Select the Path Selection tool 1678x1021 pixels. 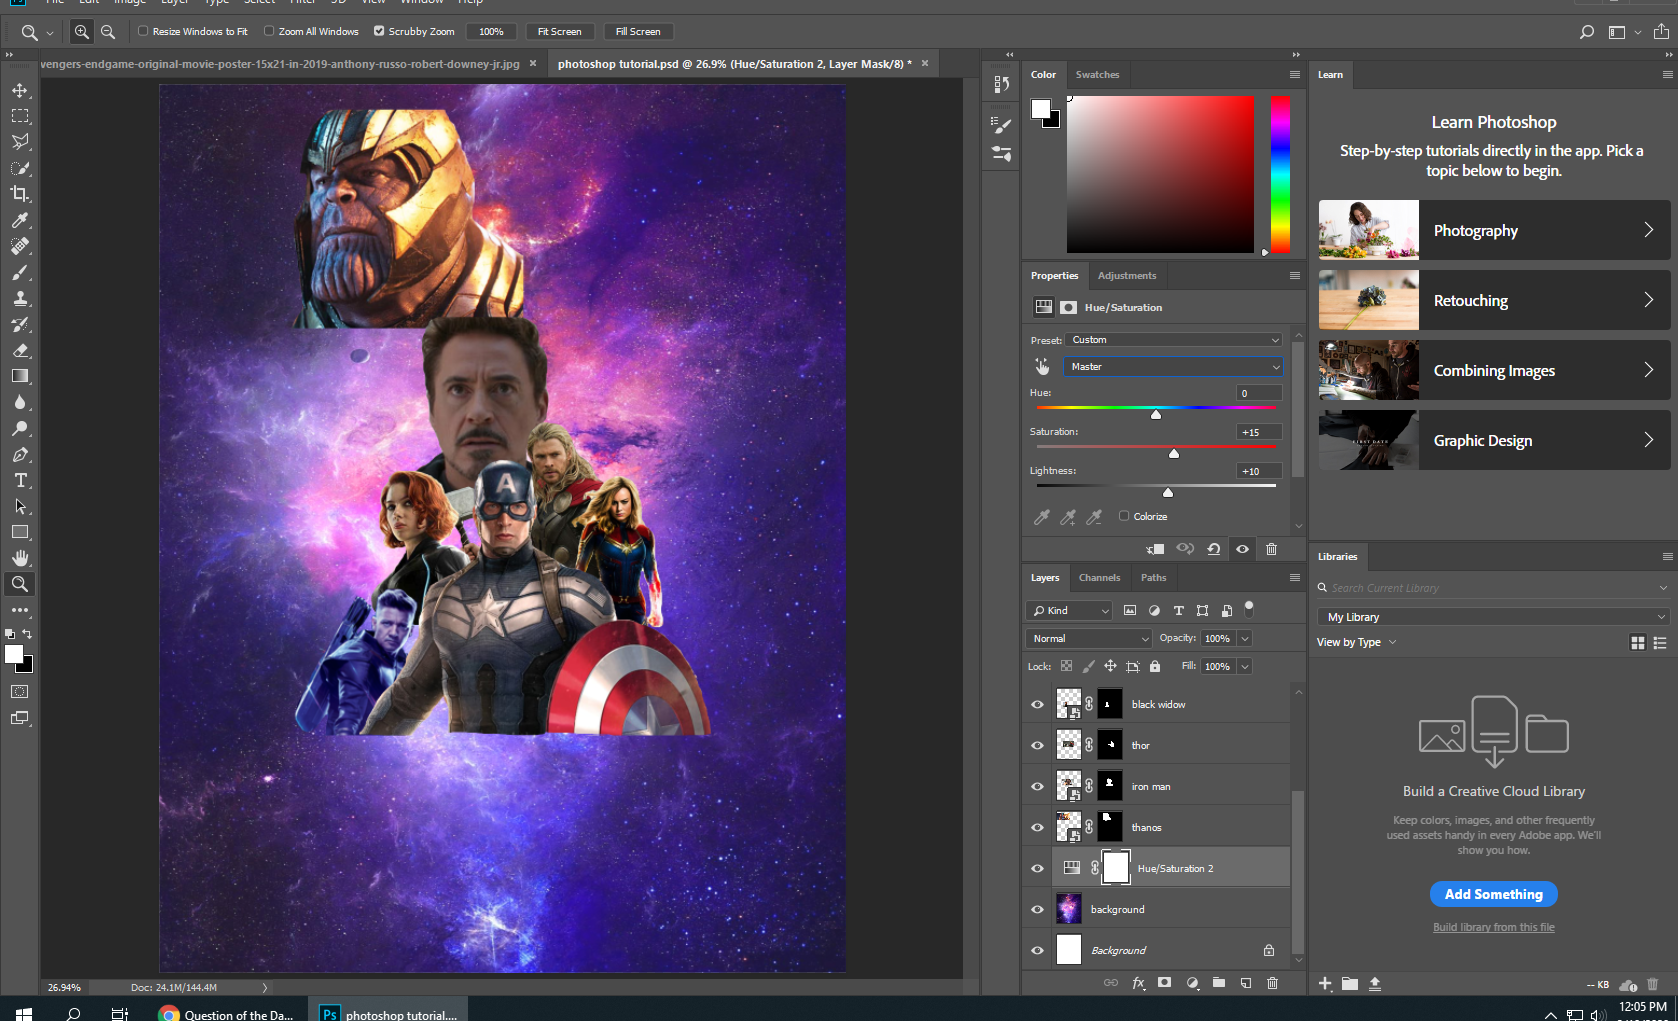20,506
